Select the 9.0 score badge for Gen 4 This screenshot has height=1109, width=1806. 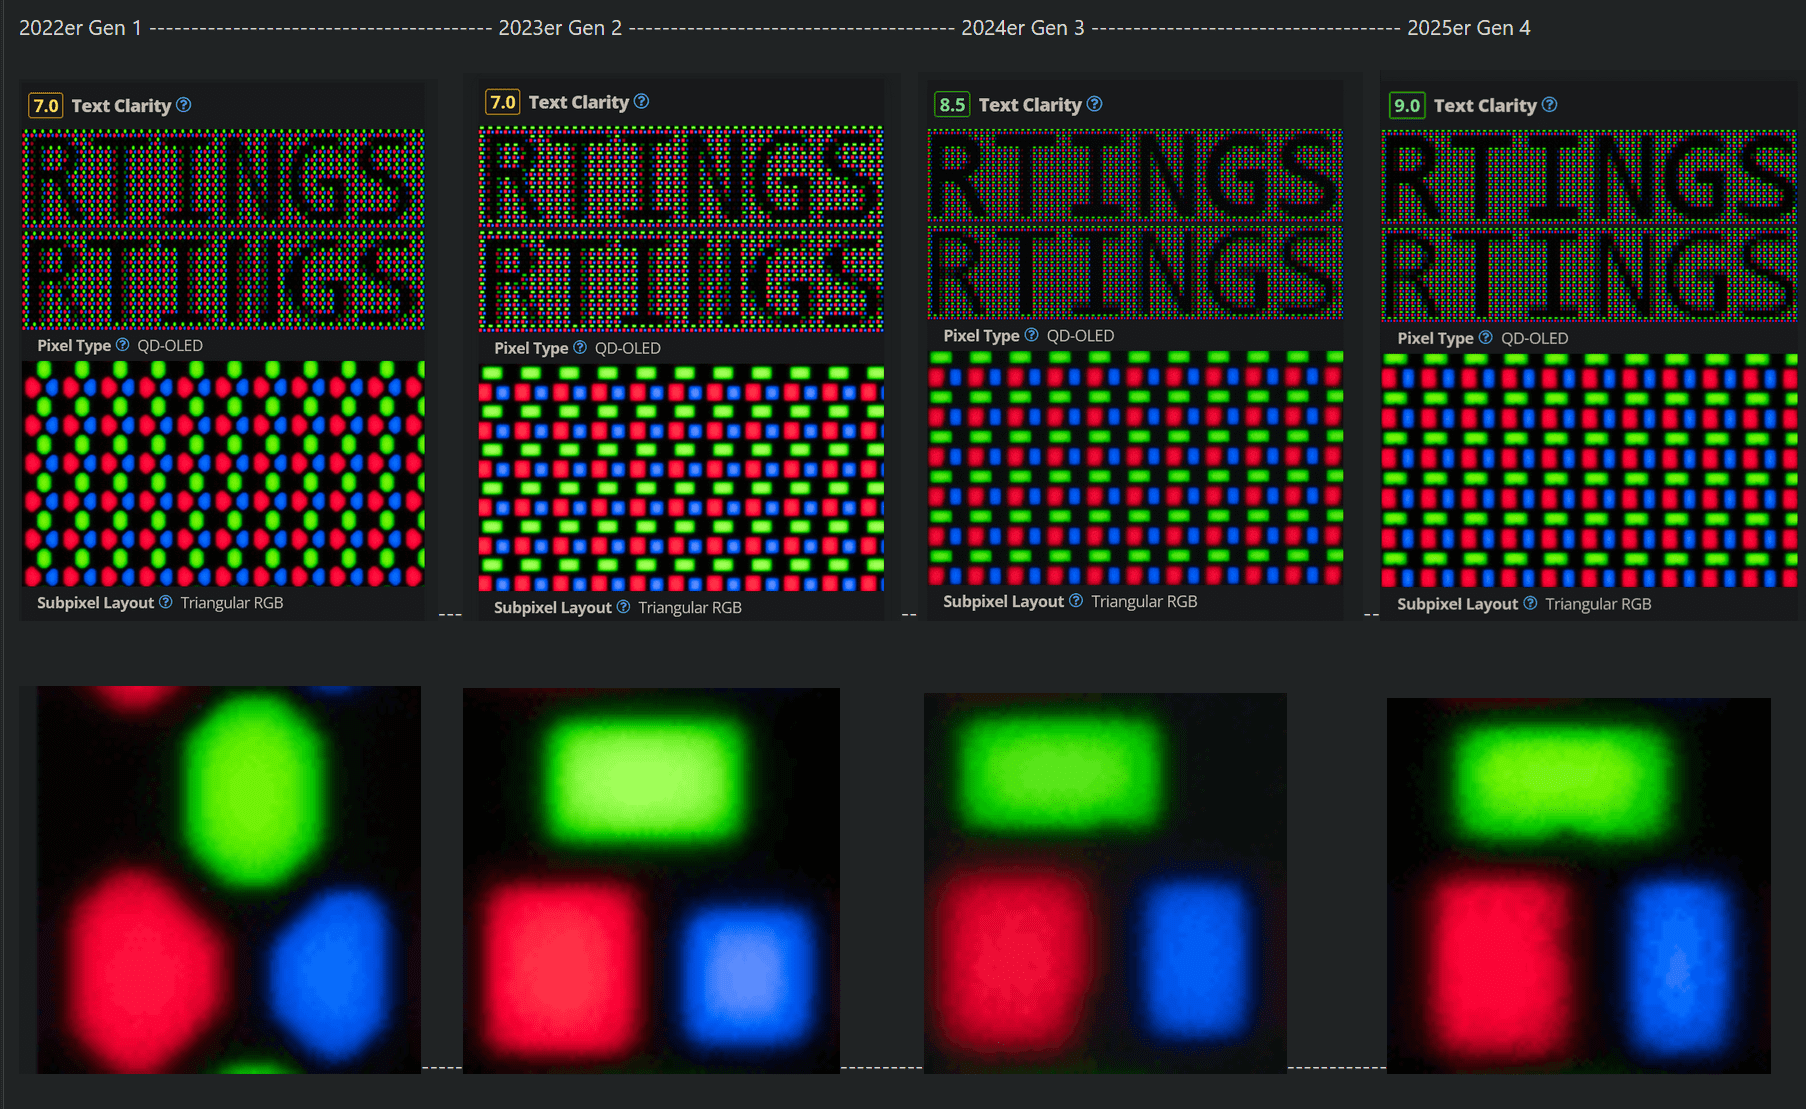[x=1407, y=105]
